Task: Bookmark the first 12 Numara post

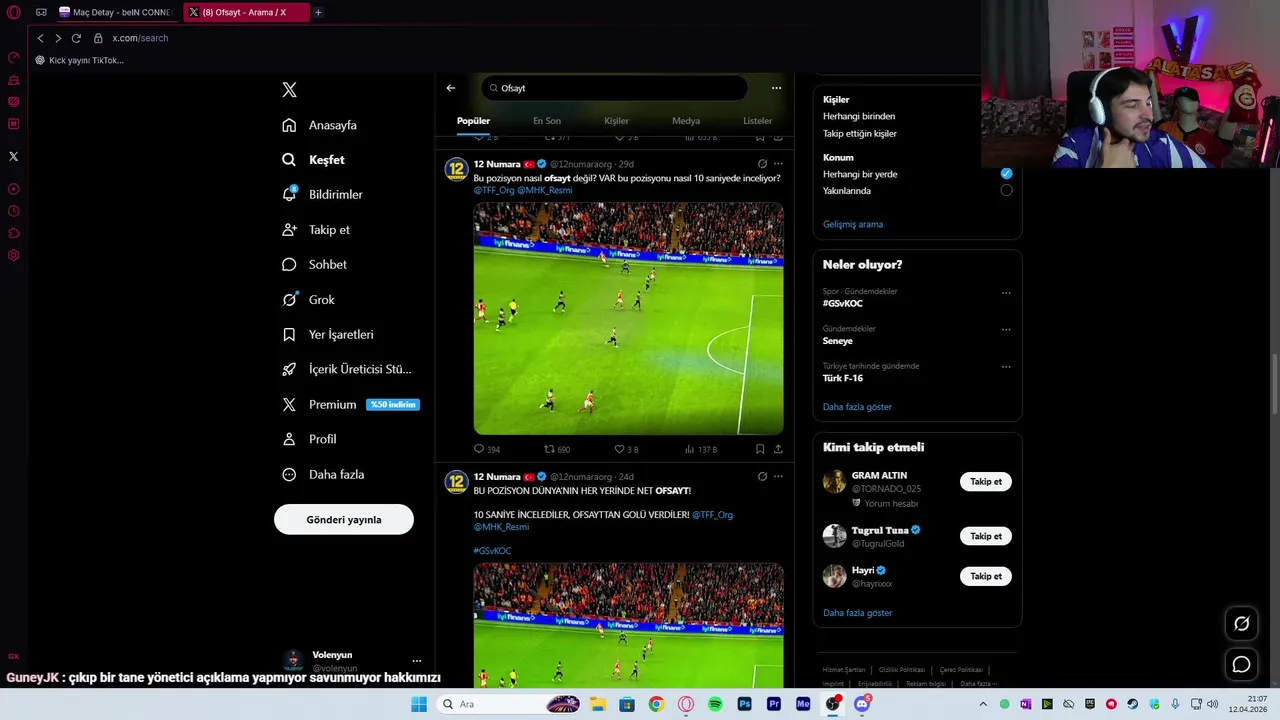Action: point(760,449)
